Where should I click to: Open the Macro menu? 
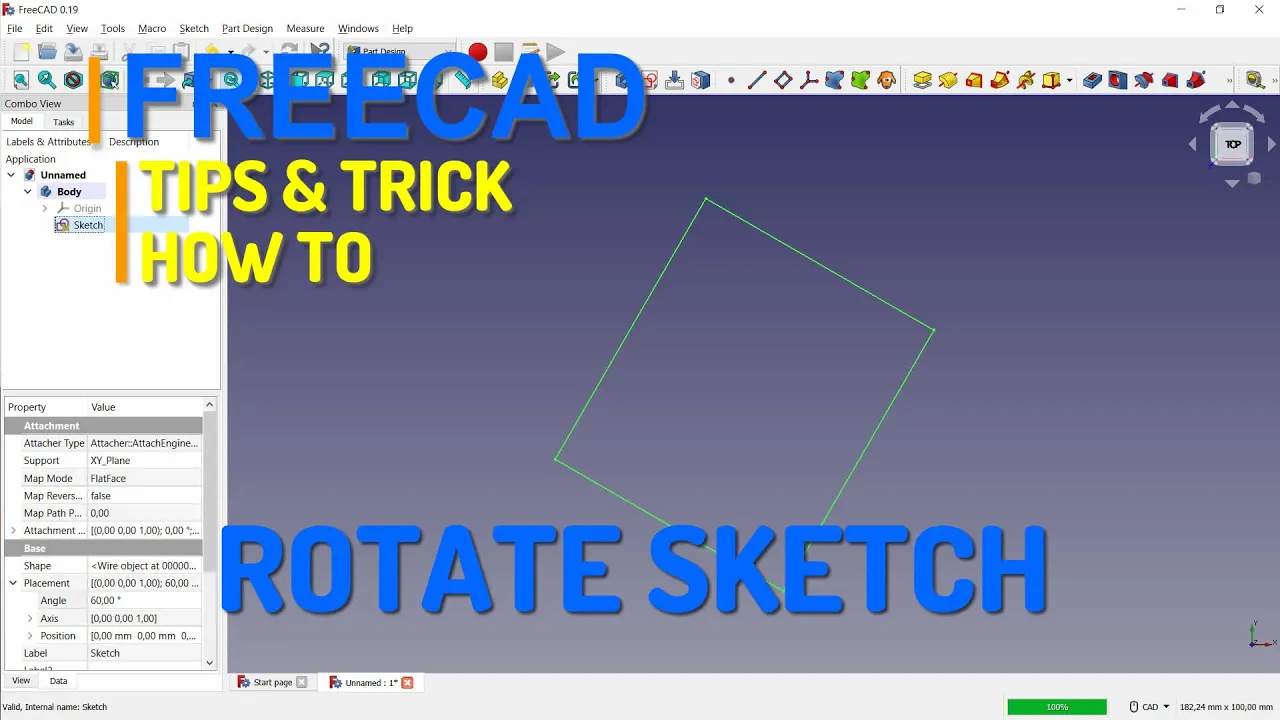click(x=152, y=28)
